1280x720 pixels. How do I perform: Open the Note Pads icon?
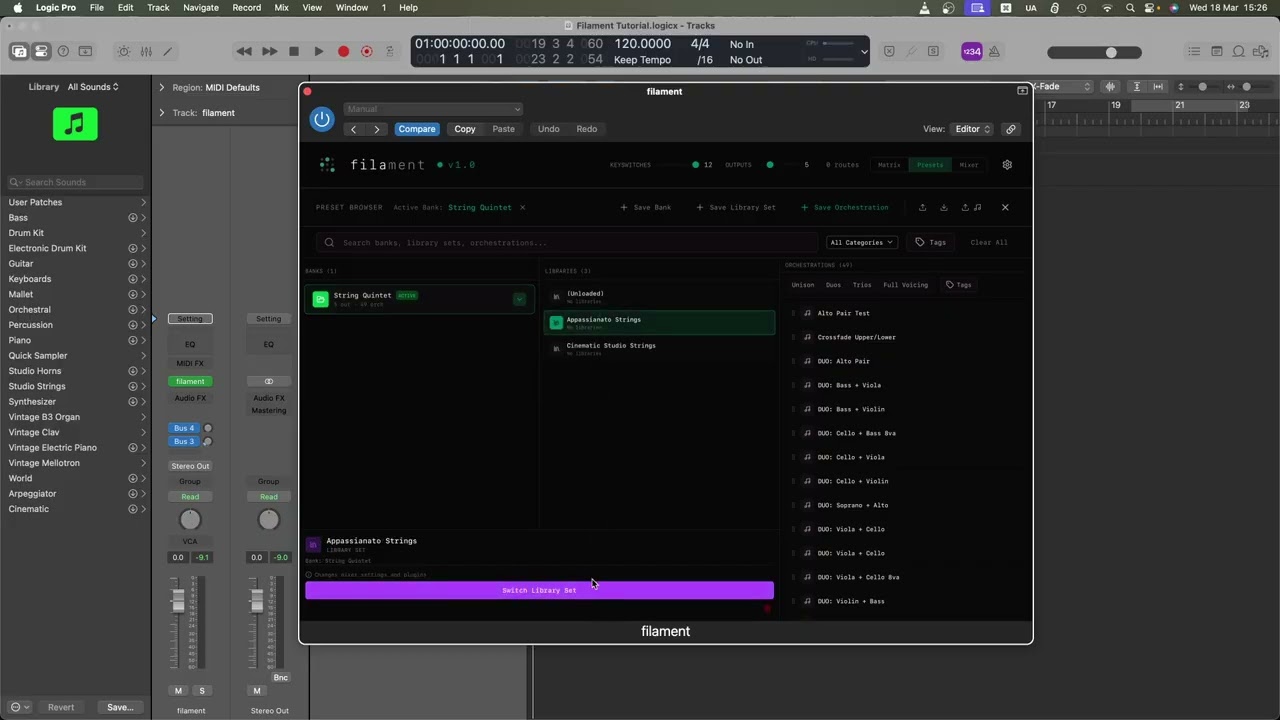click(1216, 52)
